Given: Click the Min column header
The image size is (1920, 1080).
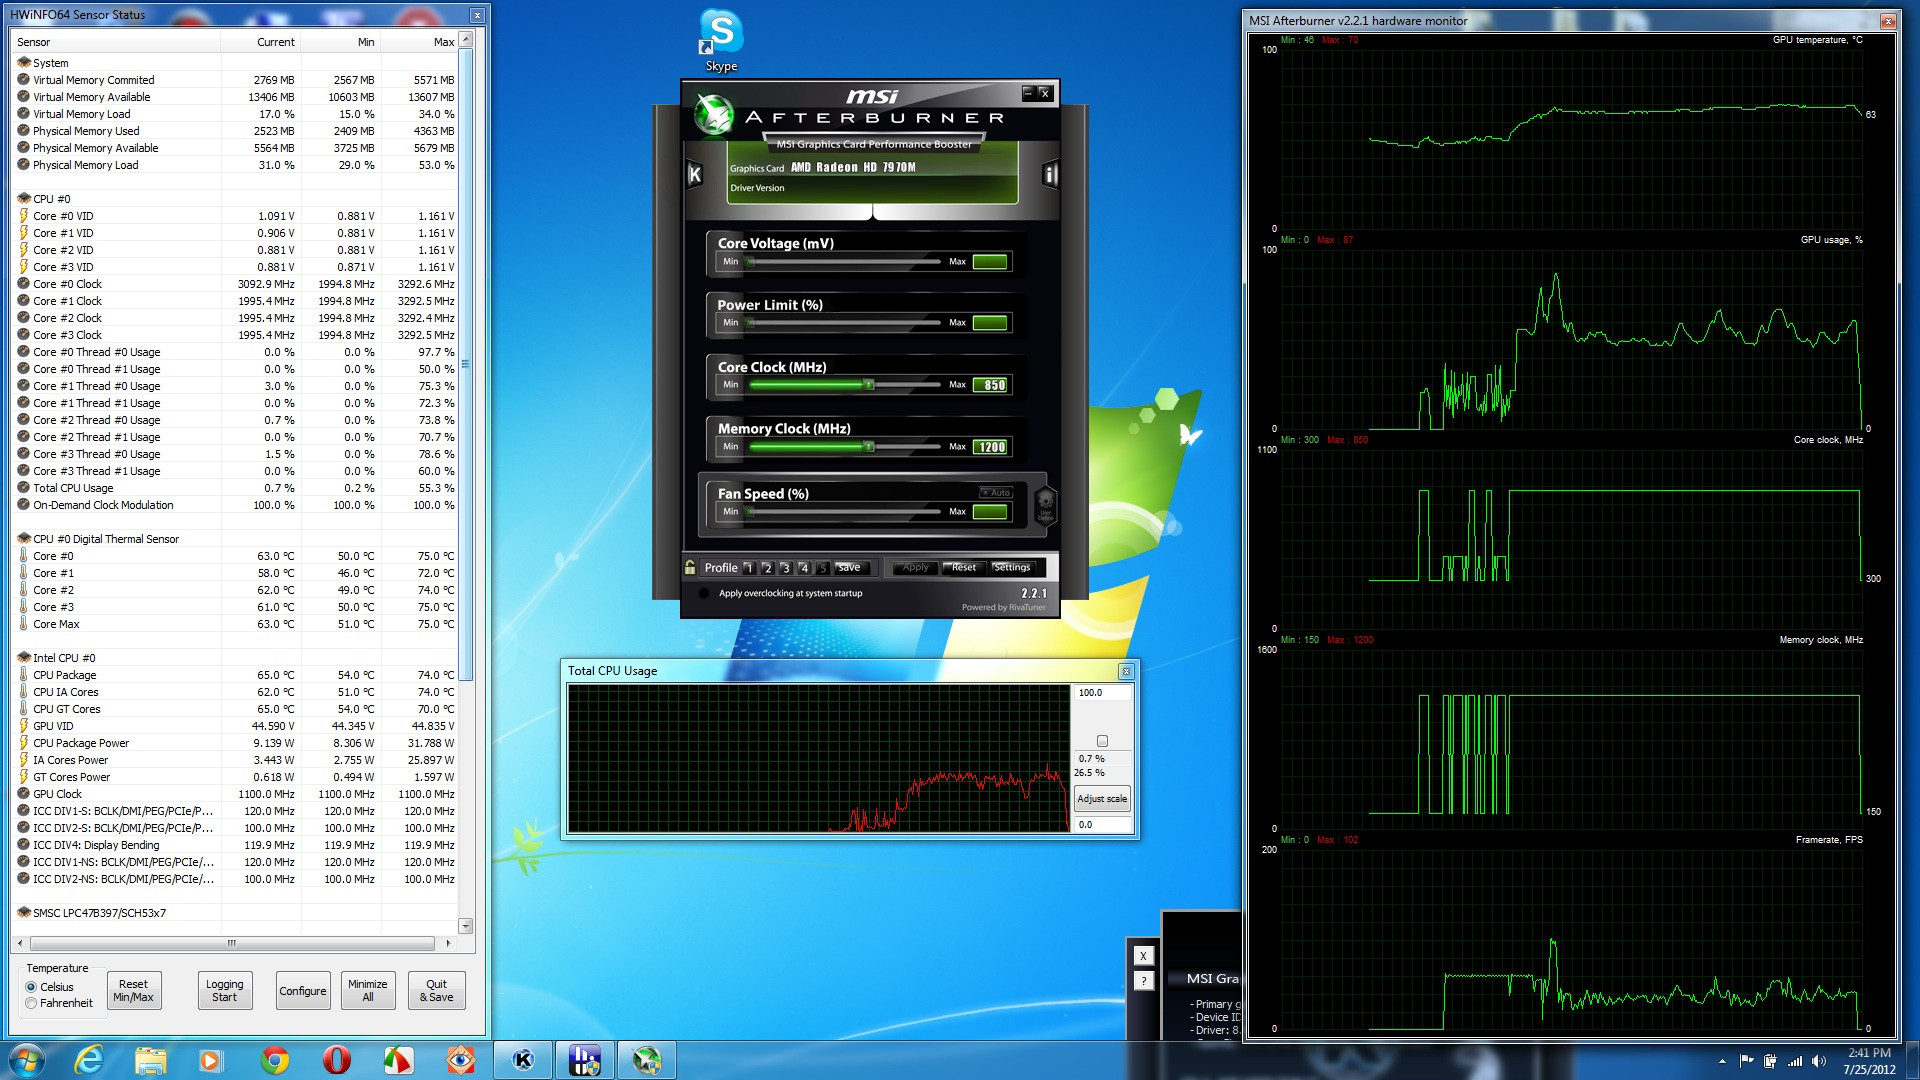Looking at the screenshot, I should (x=340, y=42).
